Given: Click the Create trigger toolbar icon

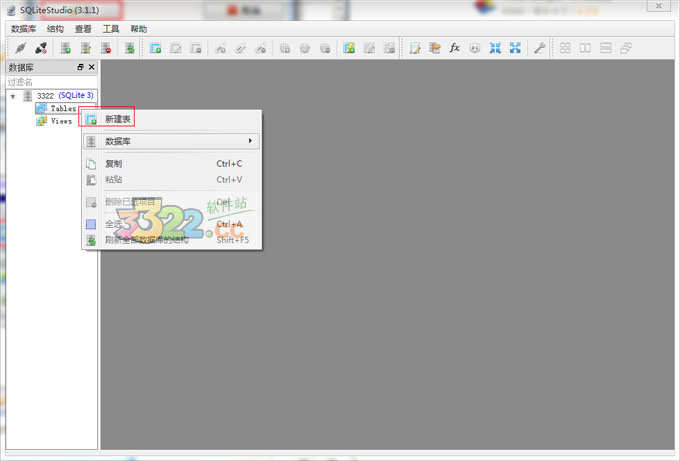Looking at the screenshot, I should [x=284, y=48].
